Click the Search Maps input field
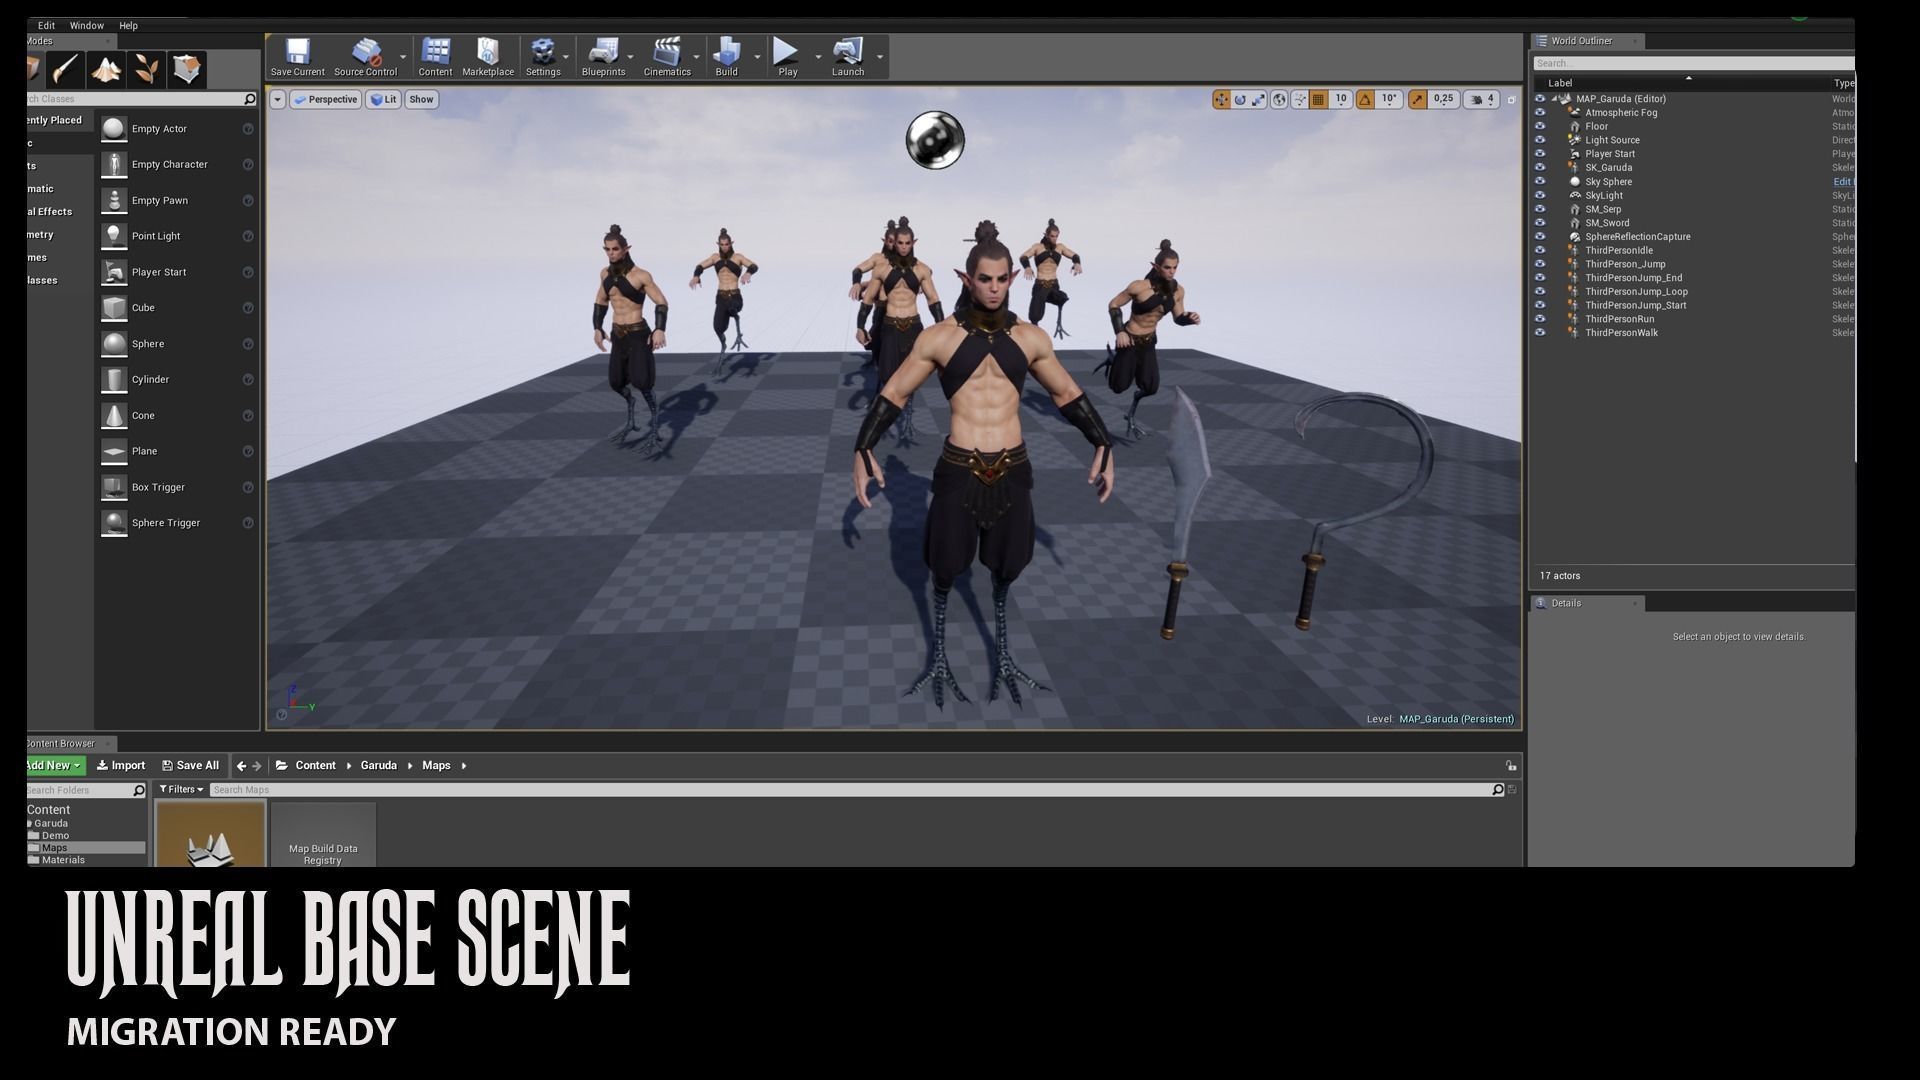1920x1080 pixels. 850,790
